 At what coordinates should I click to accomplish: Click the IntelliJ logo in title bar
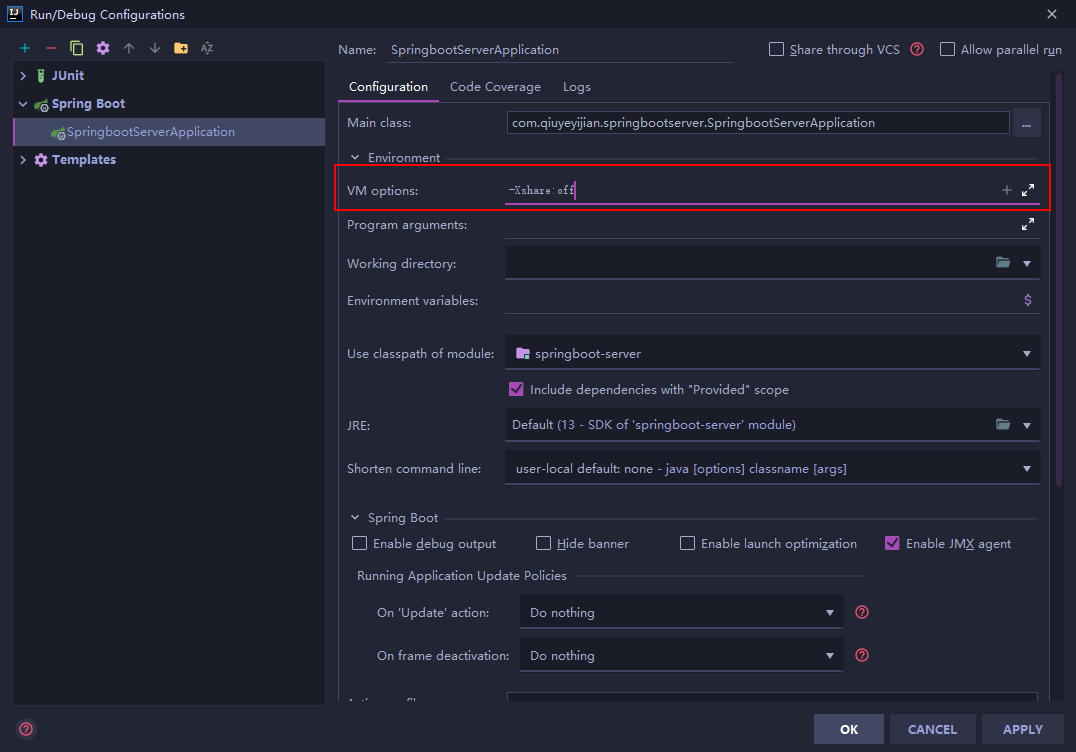(14, 14)
